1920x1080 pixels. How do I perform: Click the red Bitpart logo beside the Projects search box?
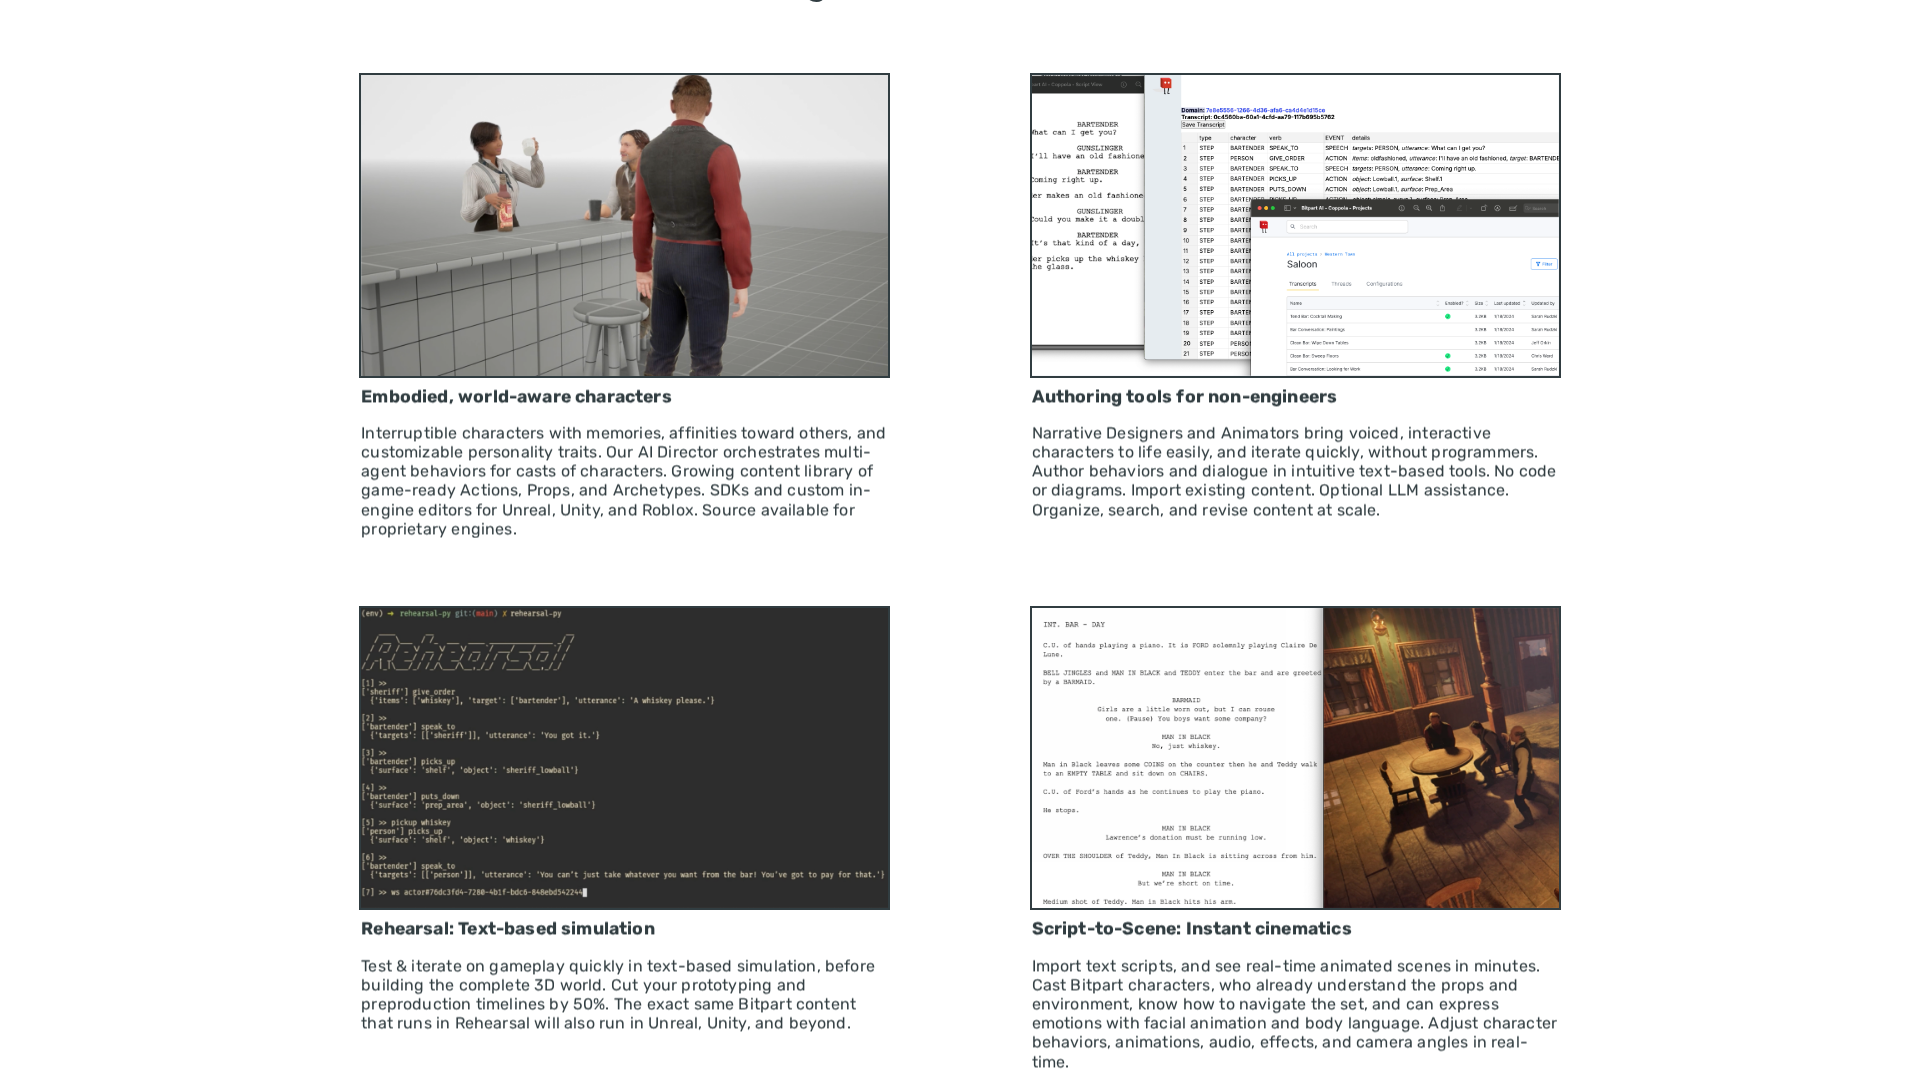[x=1264, y=227]
